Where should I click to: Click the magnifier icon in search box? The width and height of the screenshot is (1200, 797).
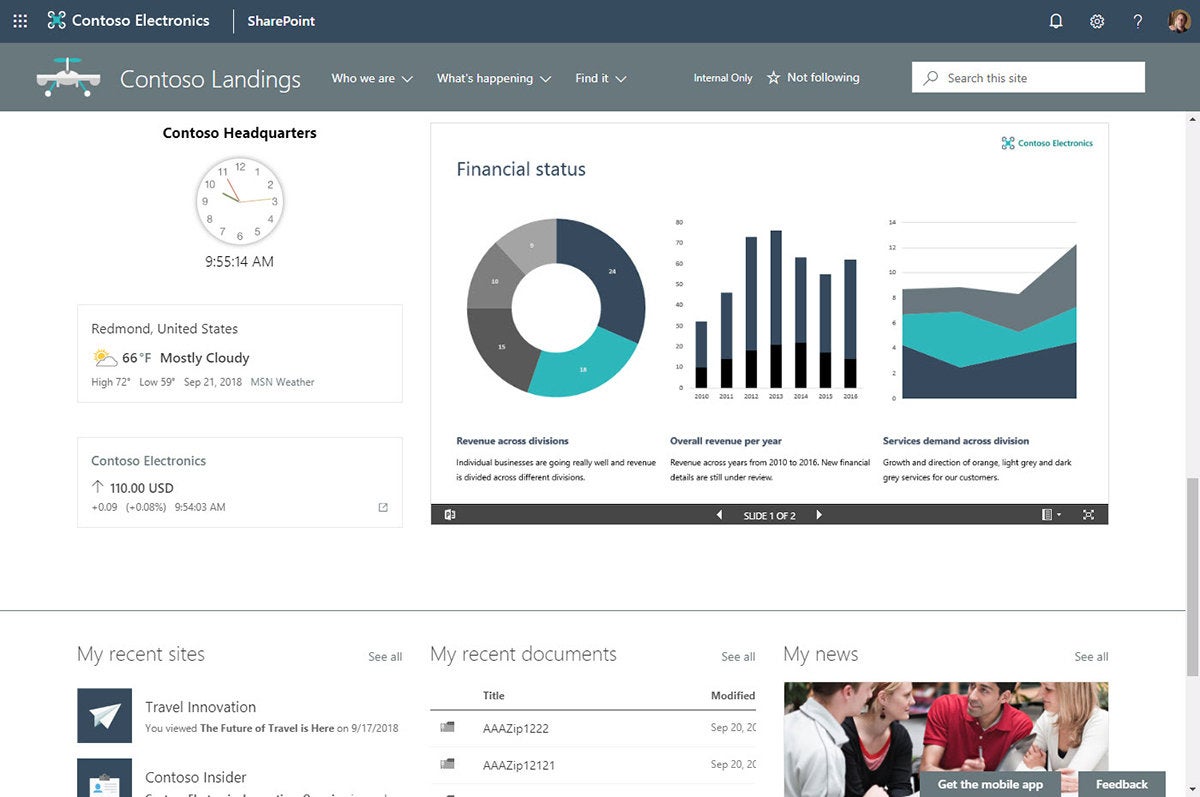click(x=931, y=78)
